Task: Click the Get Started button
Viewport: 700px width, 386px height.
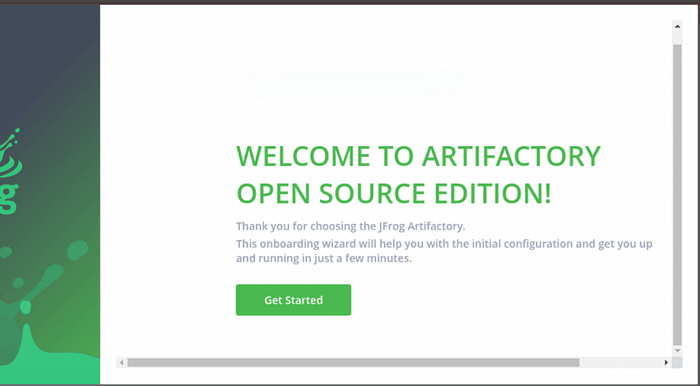Action: tap(293, 300)
